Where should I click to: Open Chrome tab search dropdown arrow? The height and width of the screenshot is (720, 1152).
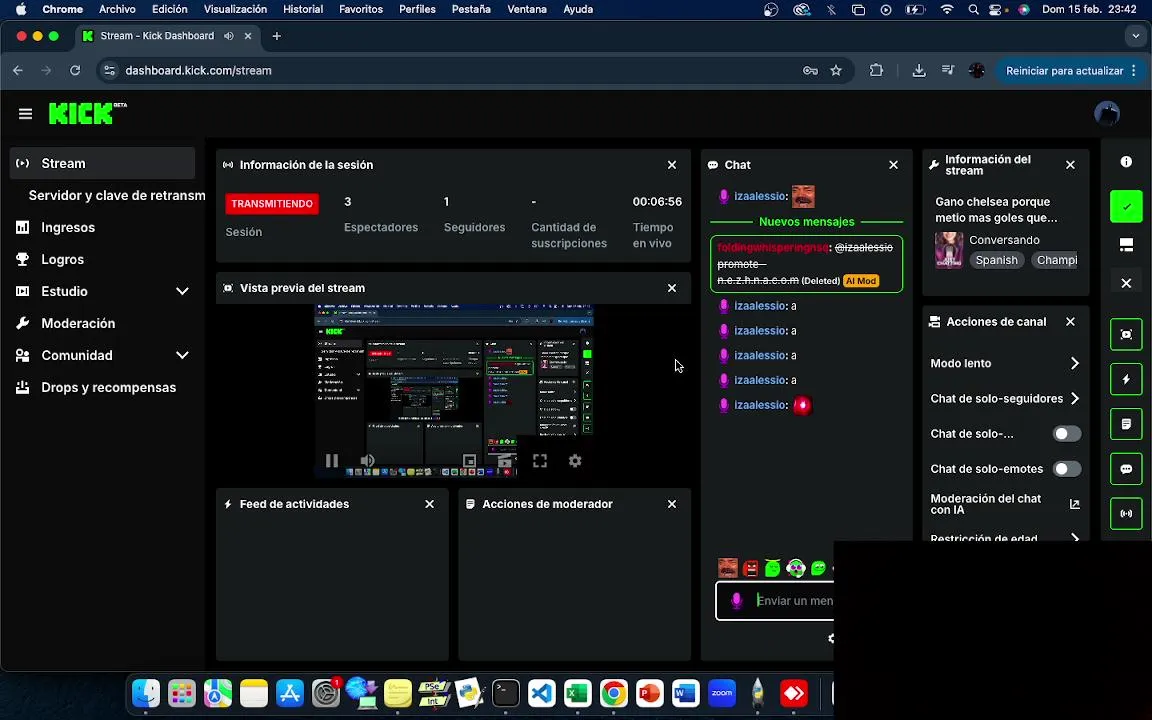(1136, 36)
